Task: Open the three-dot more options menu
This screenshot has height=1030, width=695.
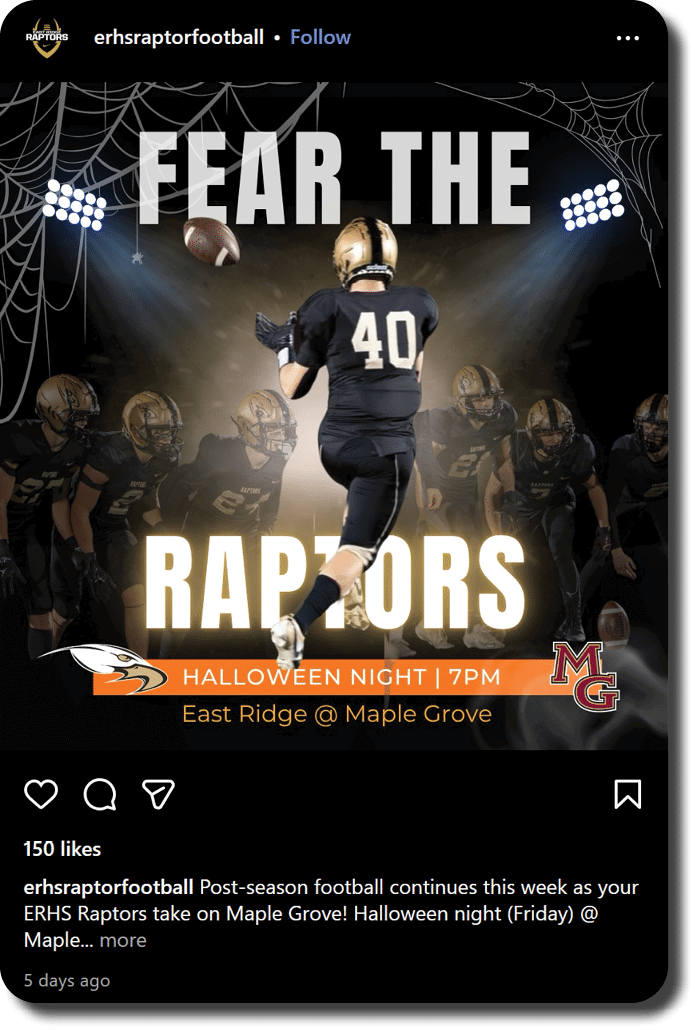Action: point(627,38)
